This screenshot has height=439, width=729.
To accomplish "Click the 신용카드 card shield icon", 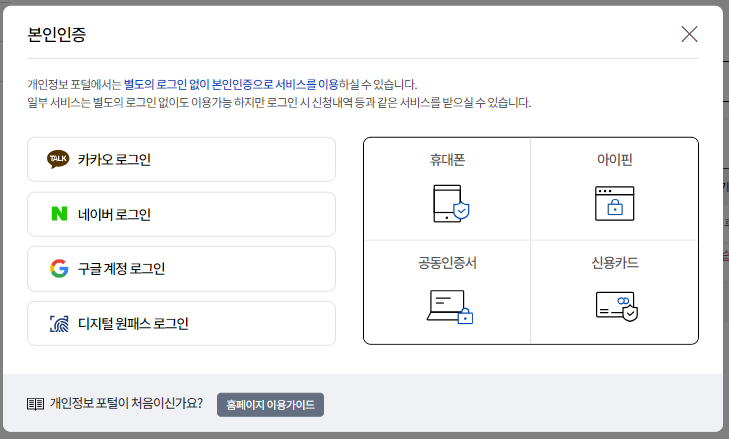I will pos(616,306).
